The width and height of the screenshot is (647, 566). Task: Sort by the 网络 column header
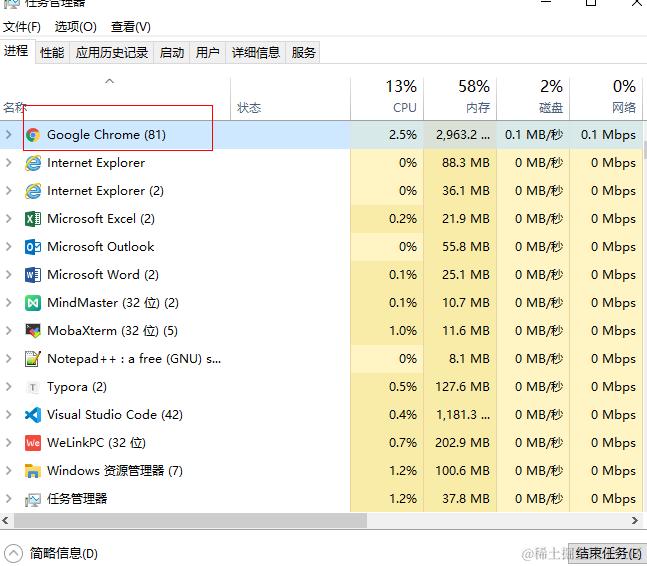(606, 98)
